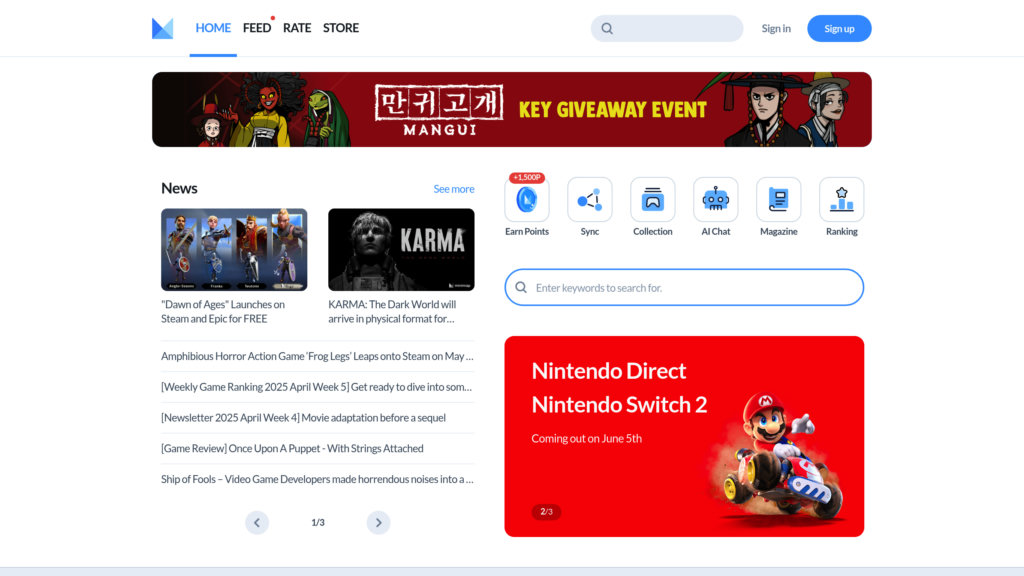The width and height of the screenshot is (1024, 576).
Task: Open the Nintendo Direct Switch 2 banner
Action: (684, 436)
